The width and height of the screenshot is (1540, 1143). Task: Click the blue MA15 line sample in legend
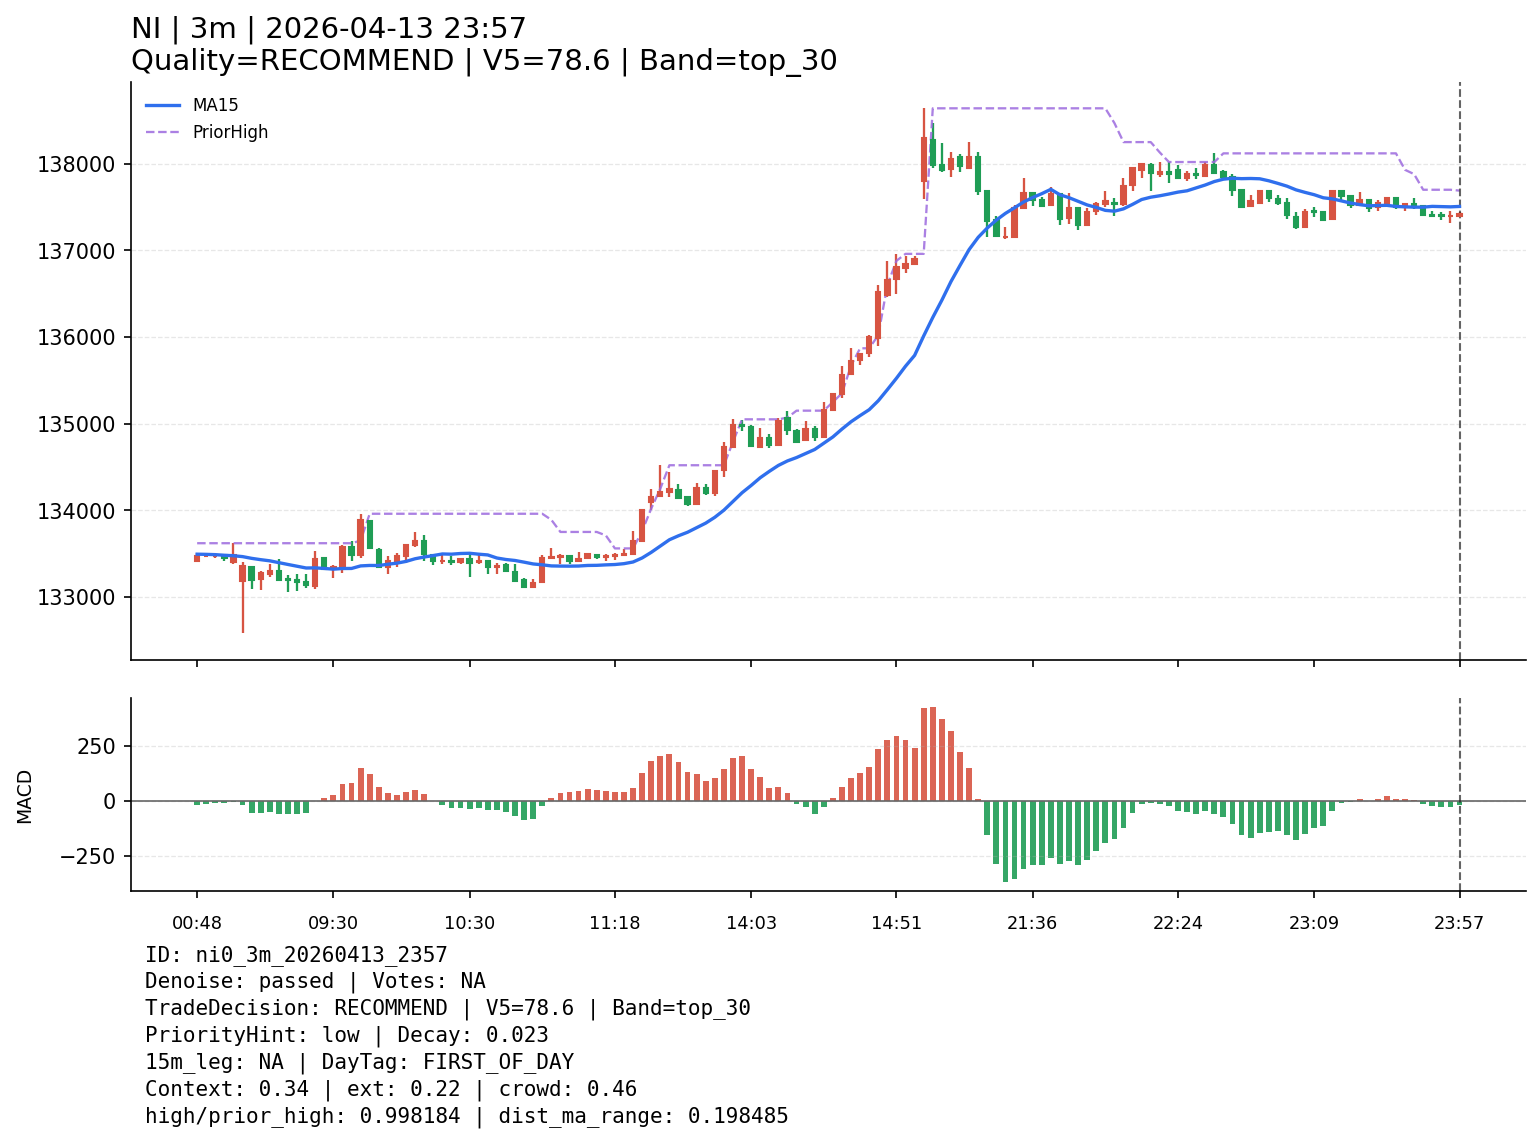click(163, 105)
